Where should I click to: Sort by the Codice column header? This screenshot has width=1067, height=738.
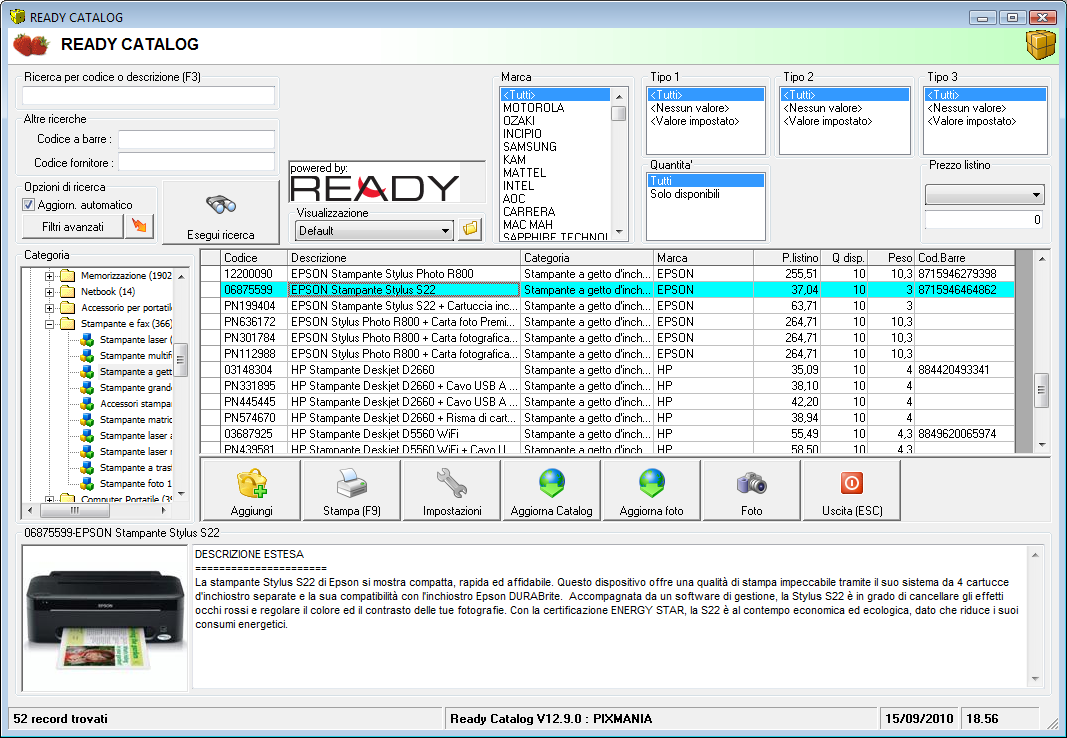point(254,258)
